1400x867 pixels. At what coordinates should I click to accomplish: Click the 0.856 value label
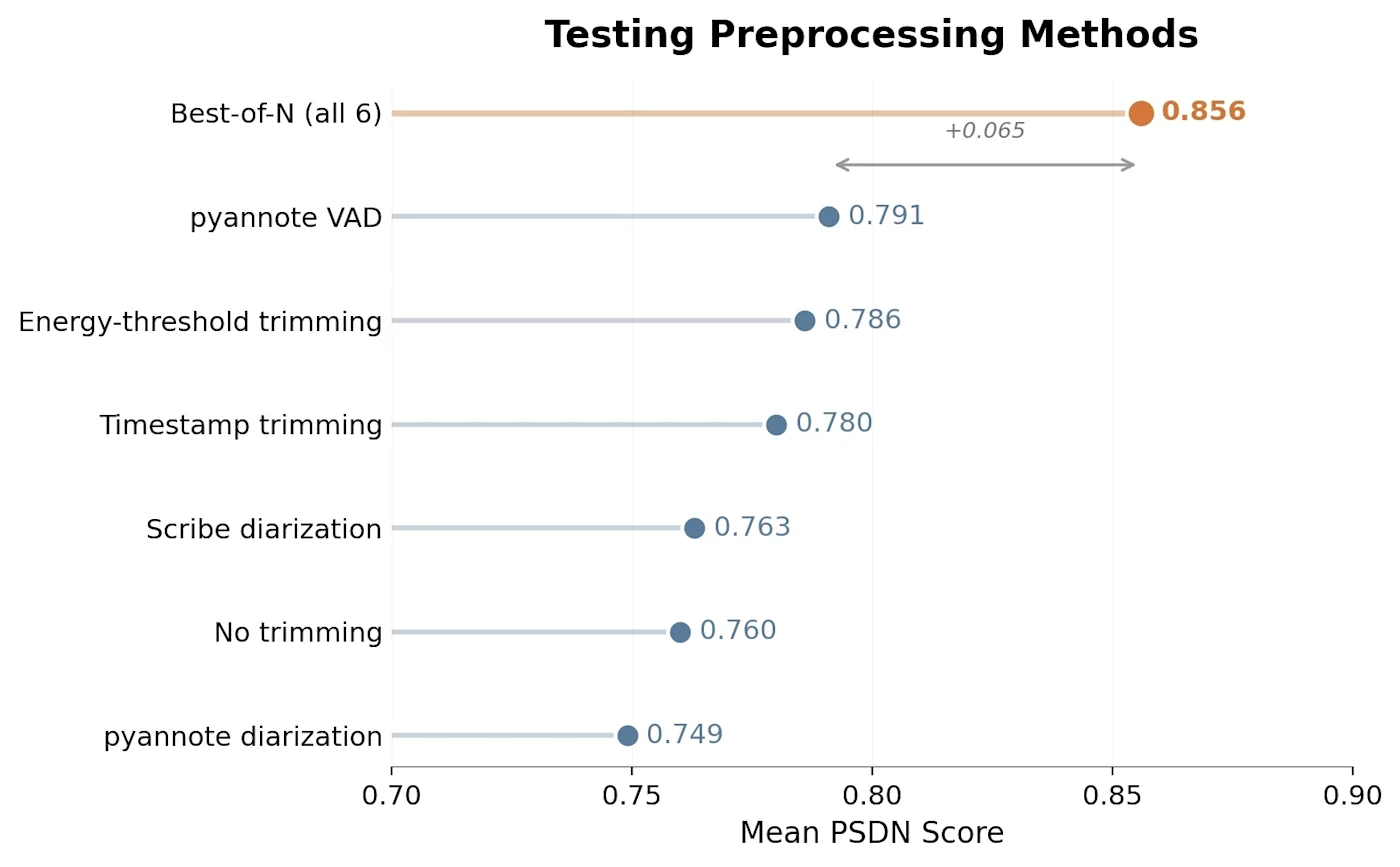1204,112
